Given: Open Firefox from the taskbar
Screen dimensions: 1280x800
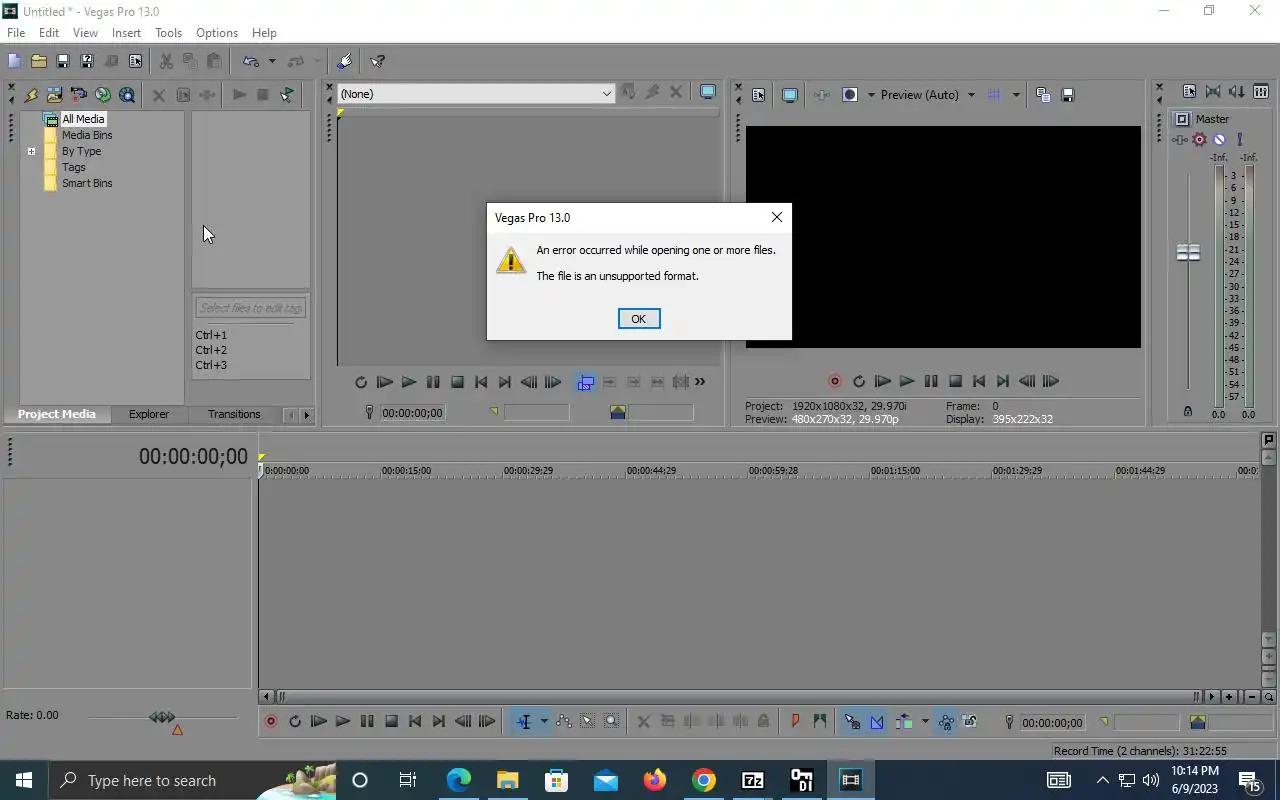Looking at the screenshot, I should pos(655,780).
